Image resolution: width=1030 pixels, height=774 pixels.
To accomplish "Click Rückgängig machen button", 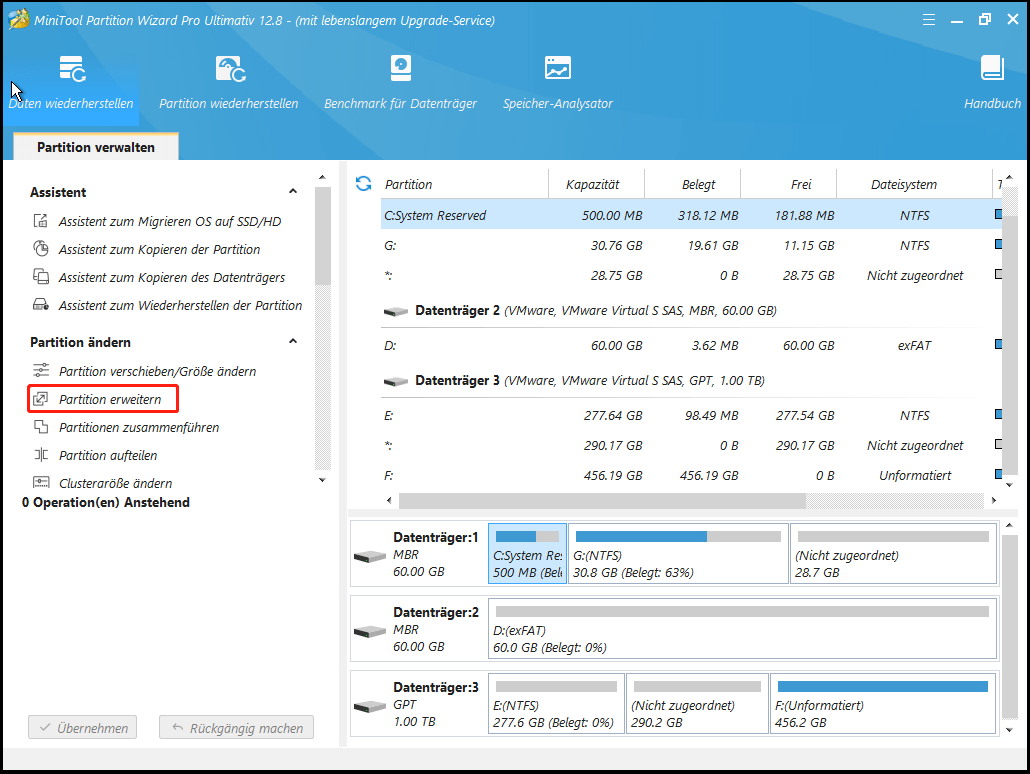I will [x=237, y=728].
